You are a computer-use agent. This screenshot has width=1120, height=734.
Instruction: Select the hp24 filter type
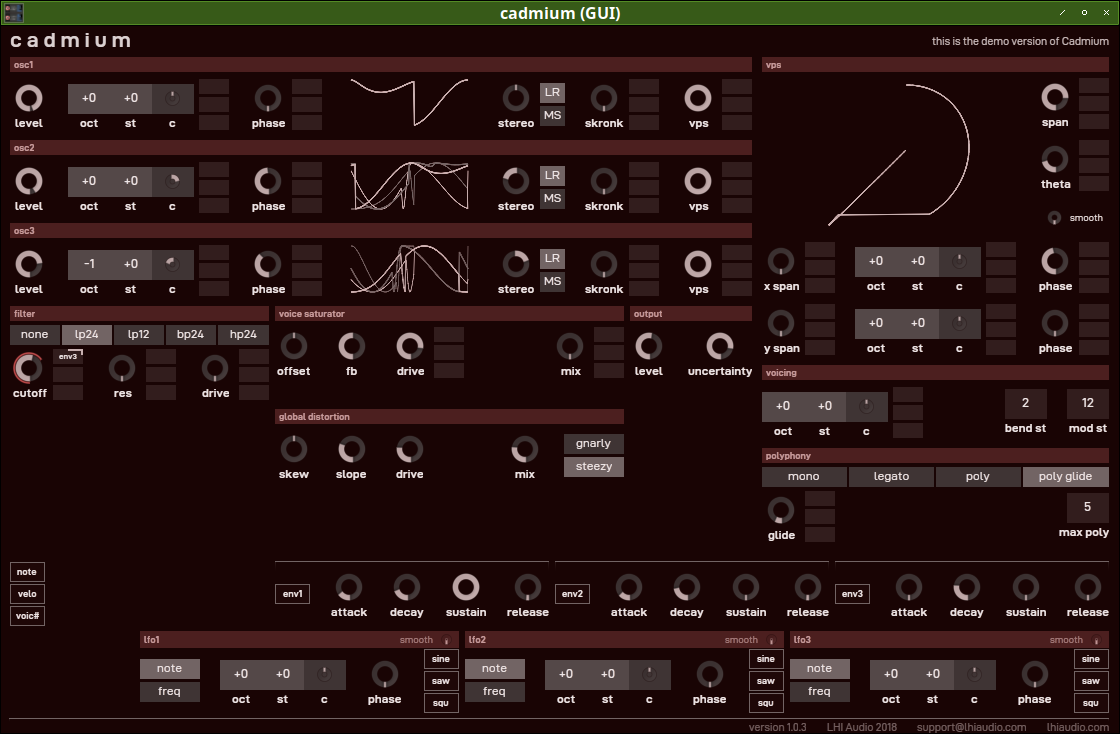pyautogui.click(x=243, y=334)
